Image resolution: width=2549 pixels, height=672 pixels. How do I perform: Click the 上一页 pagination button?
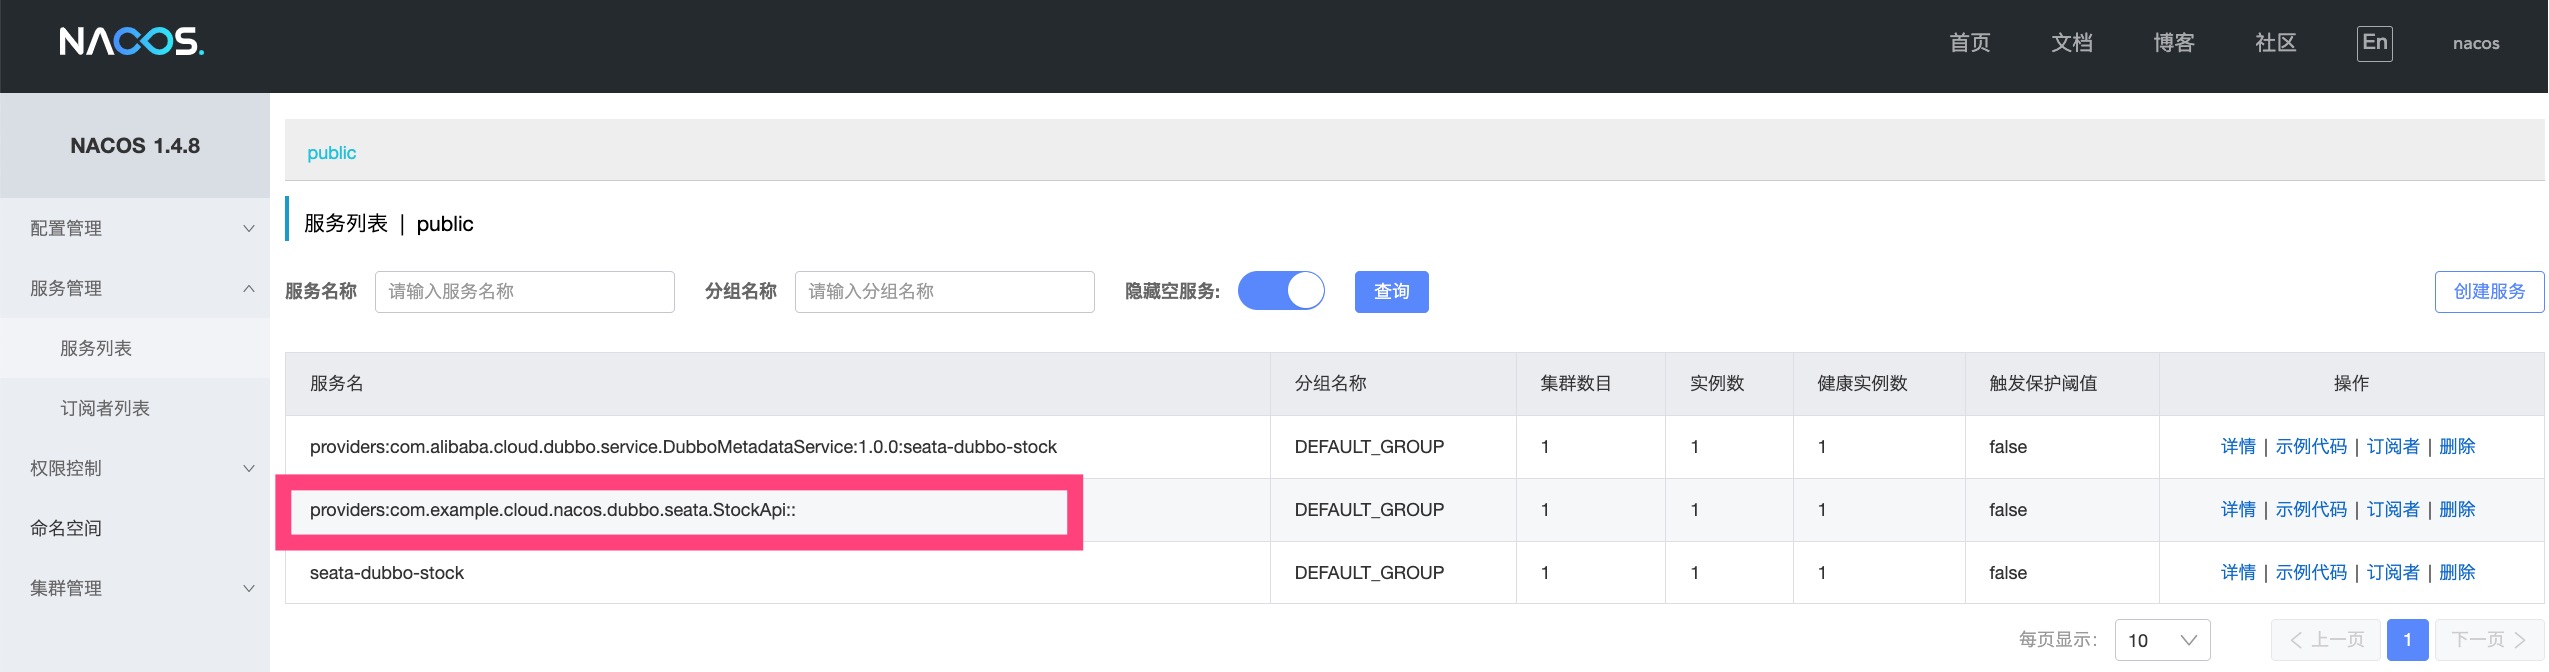[x=2325, y=640]
